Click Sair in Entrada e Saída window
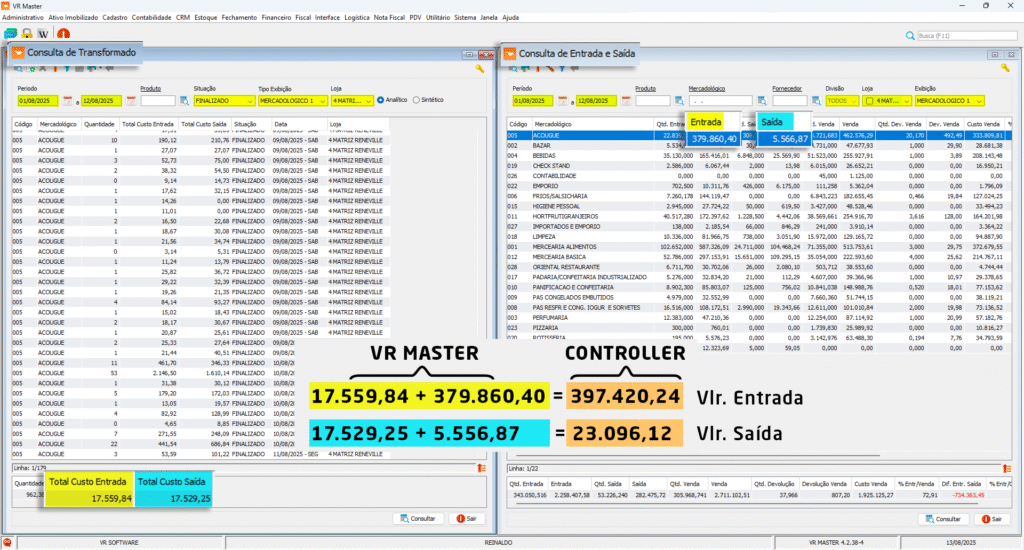Image resolution: width=1024 pixels, height=550 pixels. click(991, 519)
